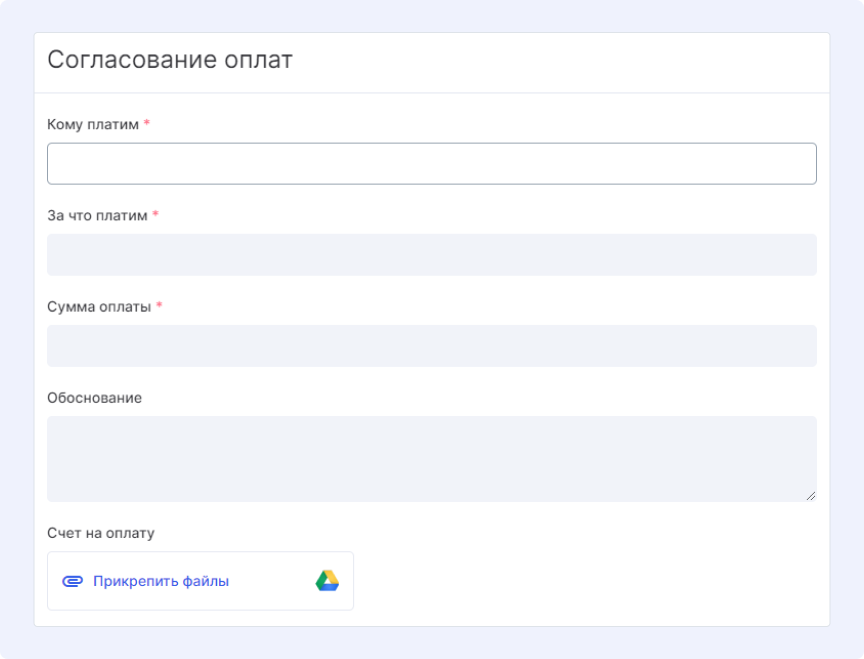Viewport: 864px width, 659px height.
Task: Select the "Сумма оплаты" input field
Action: click(431, 346)
